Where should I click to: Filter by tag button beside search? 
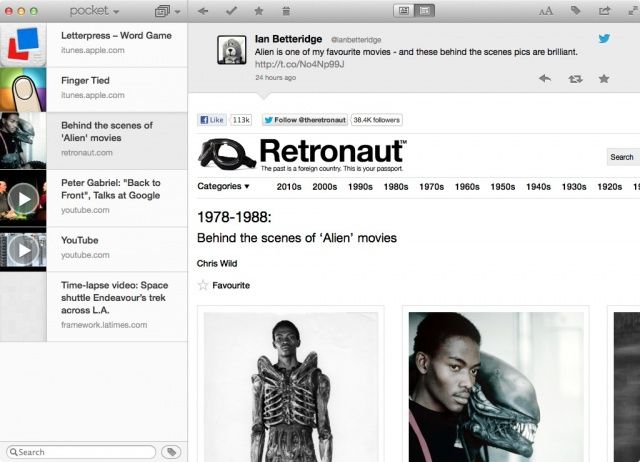171,452
